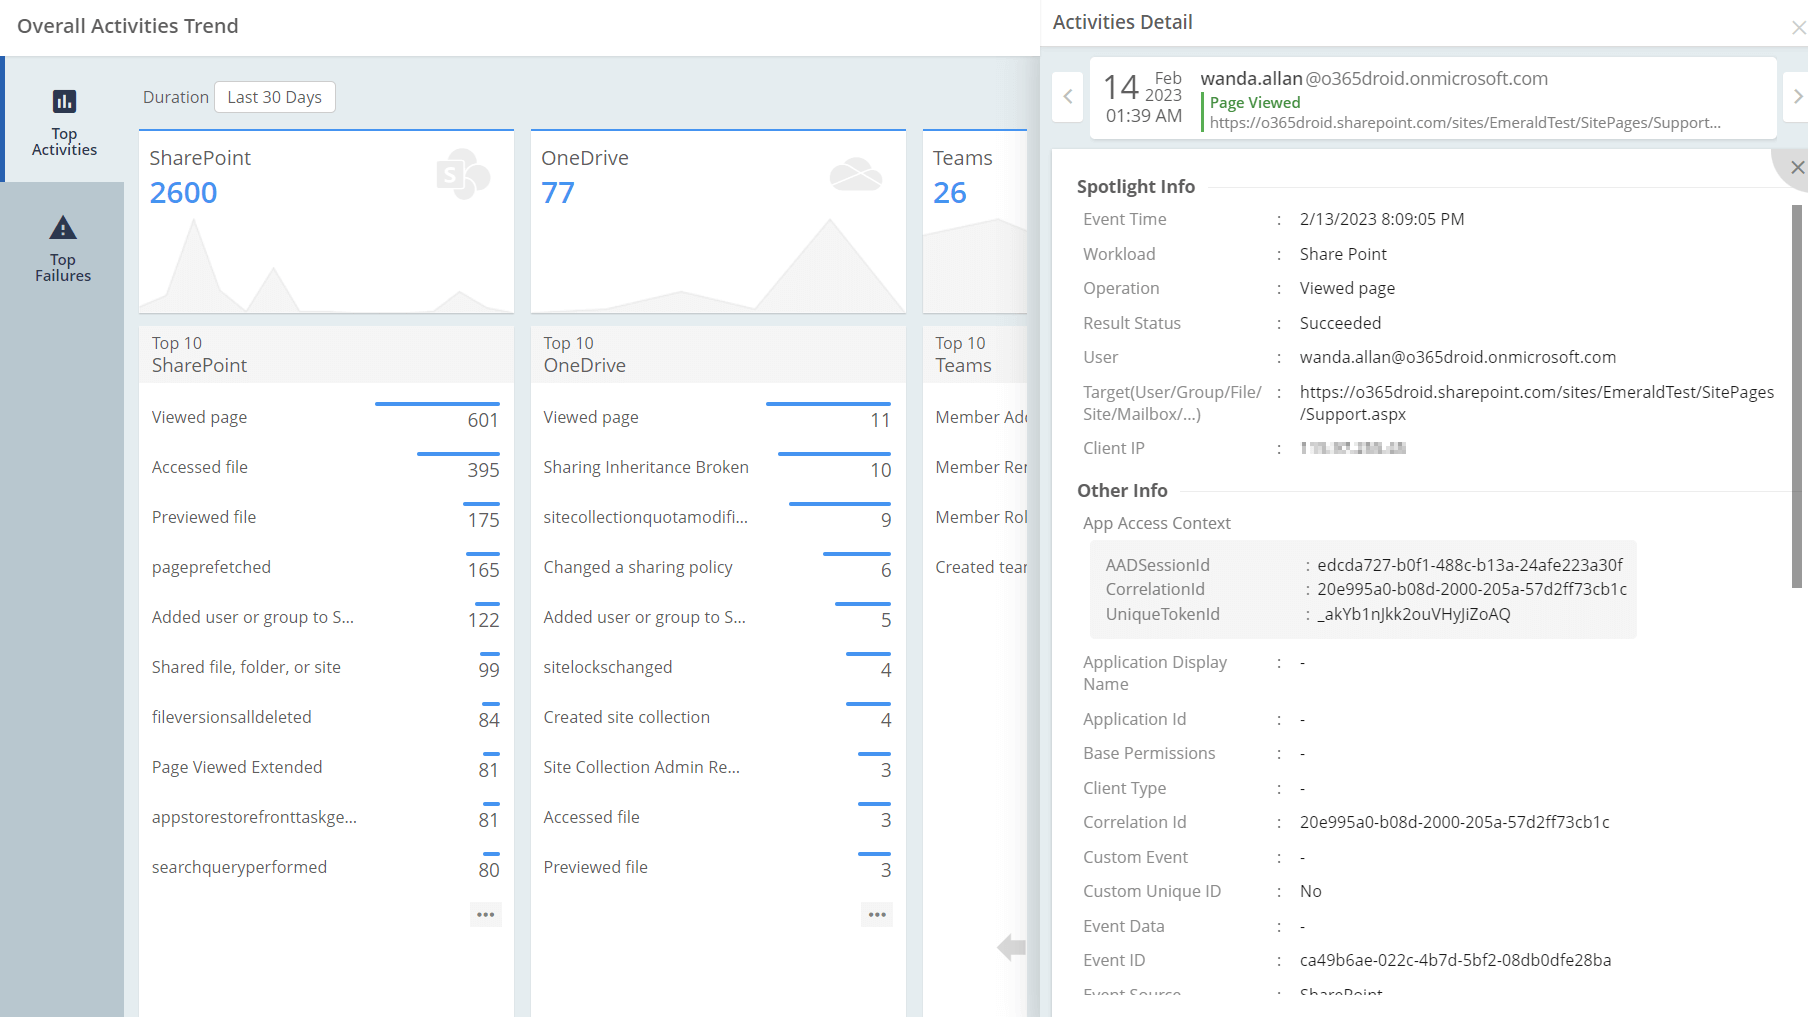Go to previous activity using the left chevron
Screen dimensions: 1808x1017
[x=1067, y=96]
